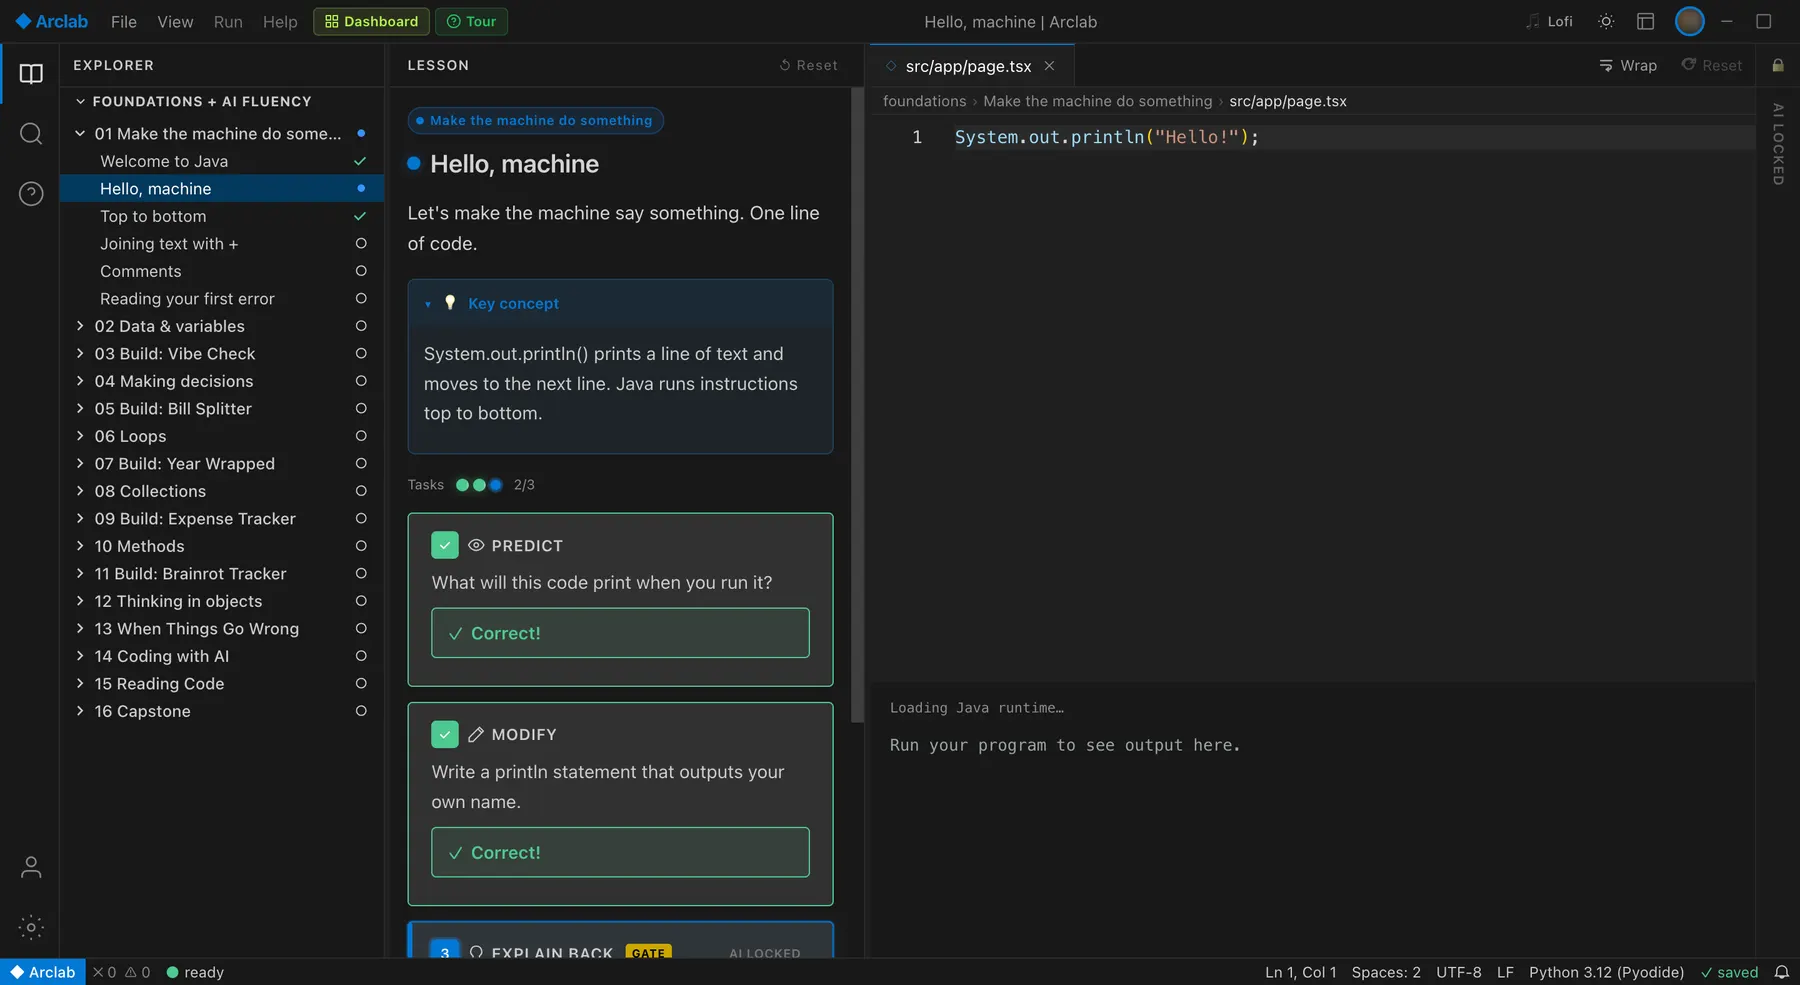Viewport: 1800px width, 985px height.
Task: Open the Welcome to Java lesson
Action: (222, 161)
